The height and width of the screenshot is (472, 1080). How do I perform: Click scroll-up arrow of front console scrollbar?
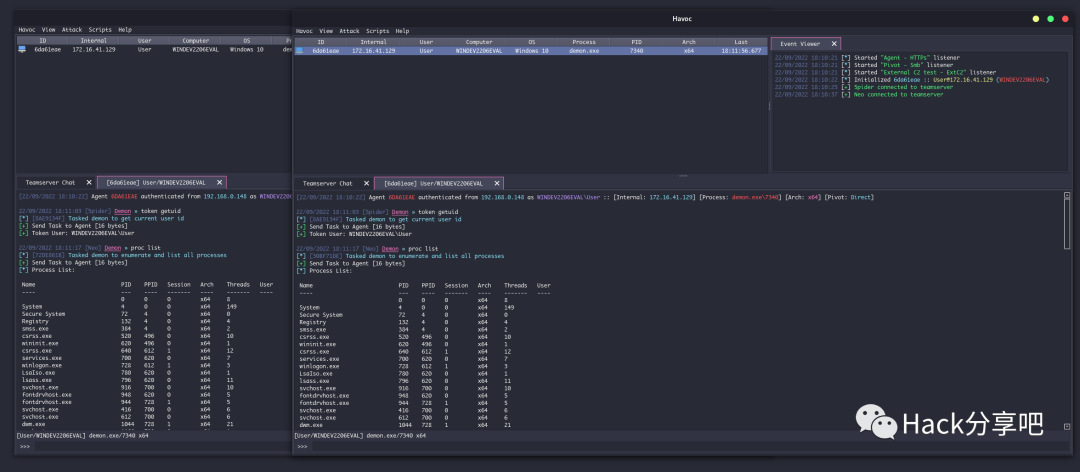click(x=1067, y=195)
